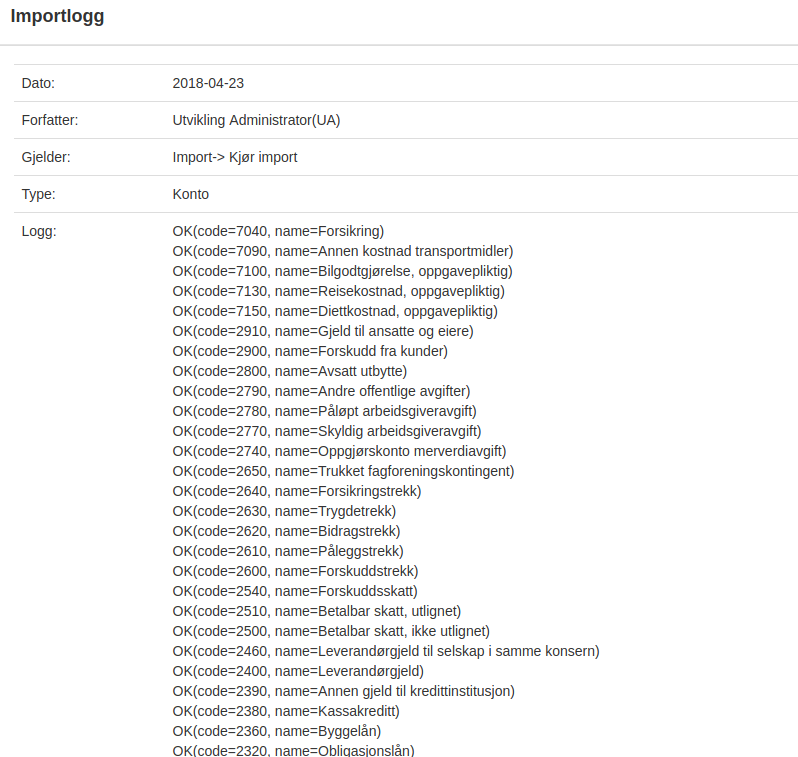Click the Forfatter label
The height and width of the screenshot is (757, 798).
[50, 121]
